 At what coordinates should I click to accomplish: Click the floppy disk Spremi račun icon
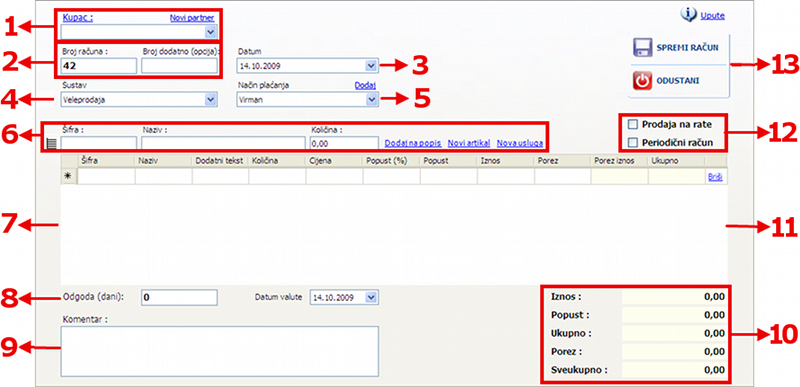[x=643, y=47]
